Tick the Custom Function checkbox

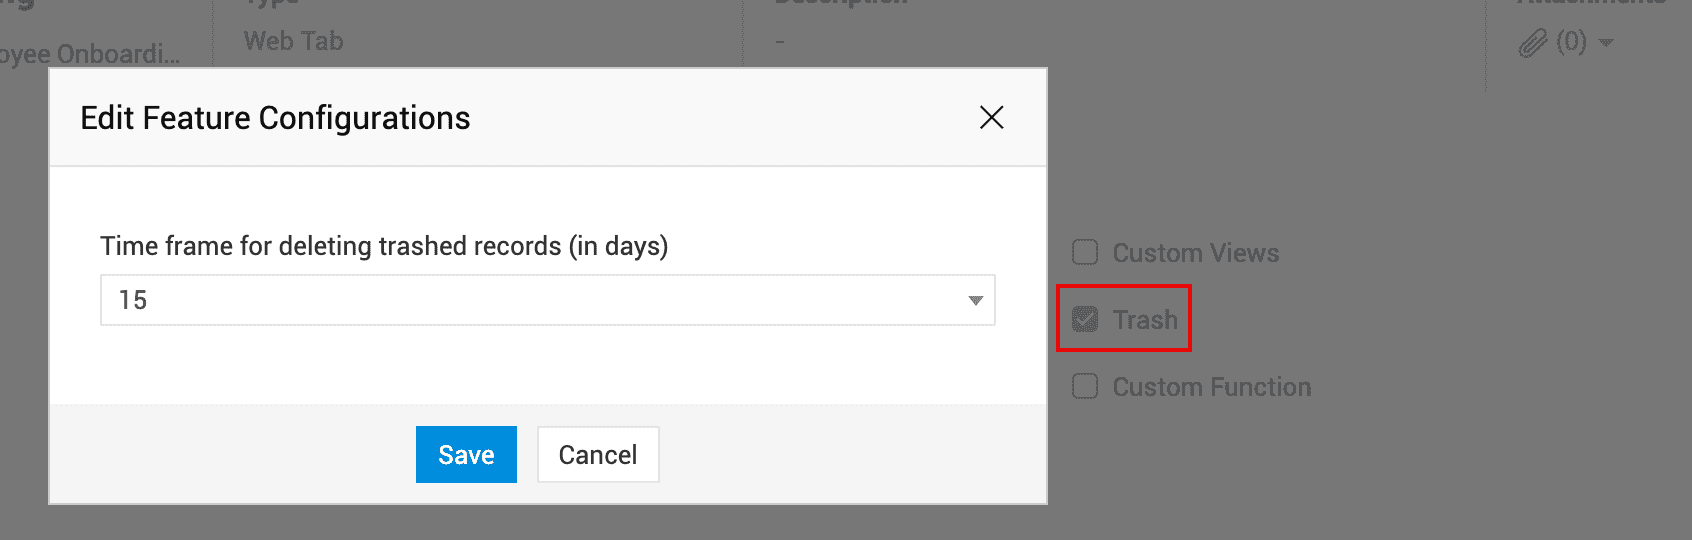click(1085, 387)
